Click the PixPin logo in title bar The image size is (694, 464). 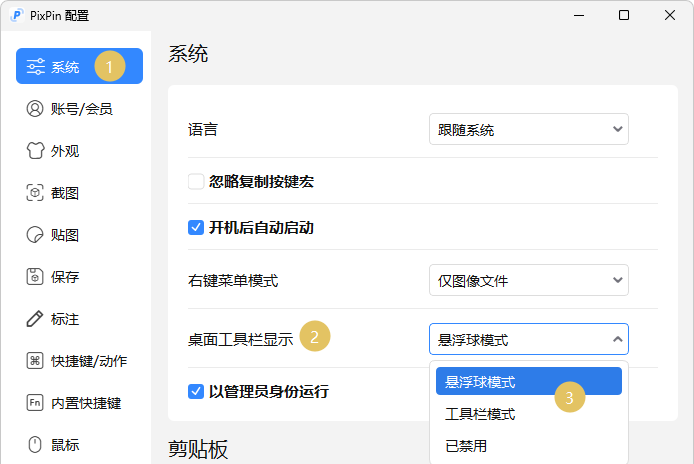[x=16, y=15]
